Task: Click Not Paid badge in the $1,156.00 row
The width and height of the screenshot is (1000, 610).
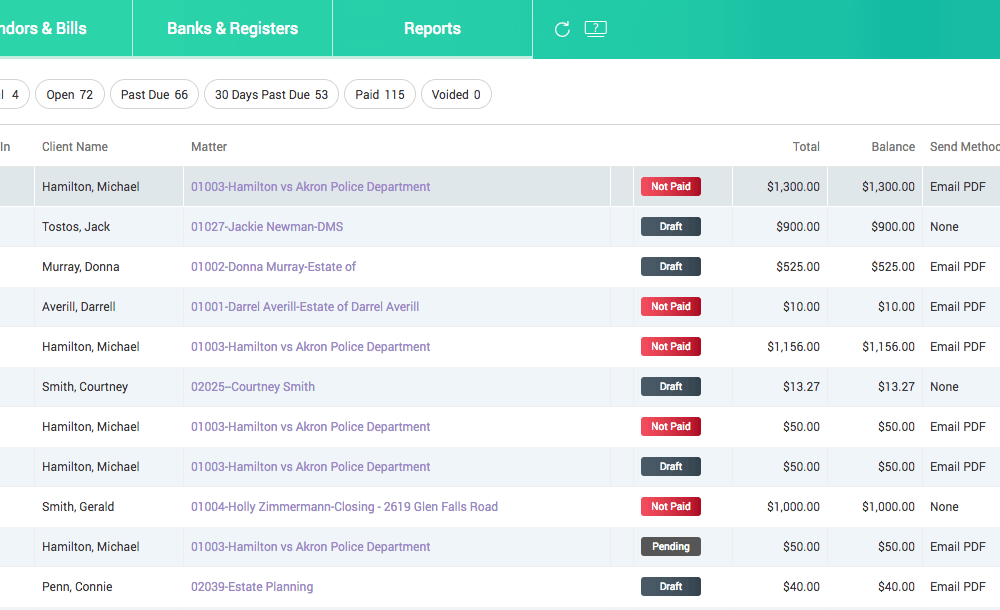Action: click(x=671, y=346)
